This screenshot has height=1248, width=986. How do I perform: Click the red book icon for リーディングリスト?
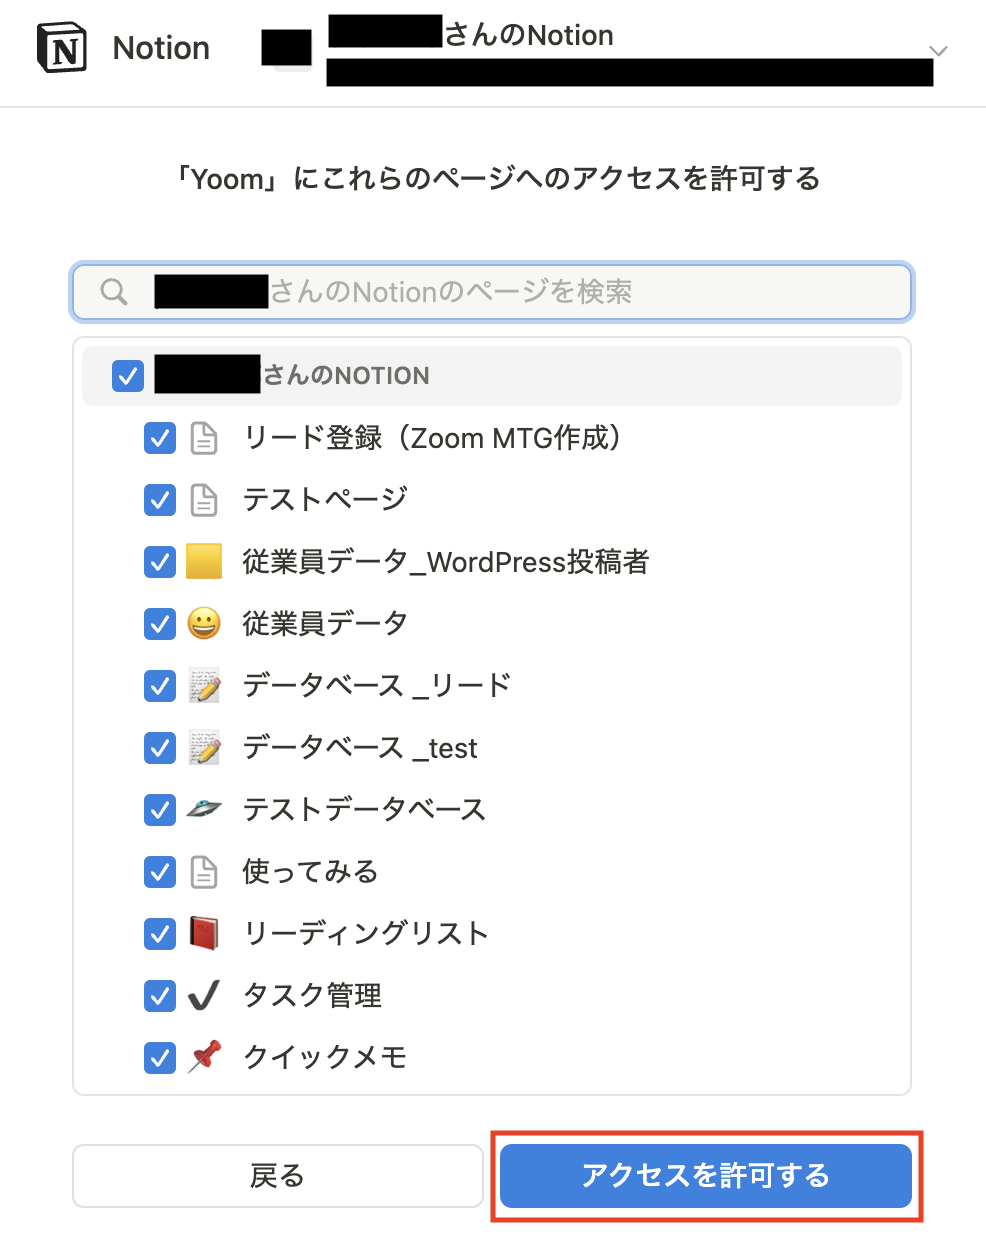204,933
